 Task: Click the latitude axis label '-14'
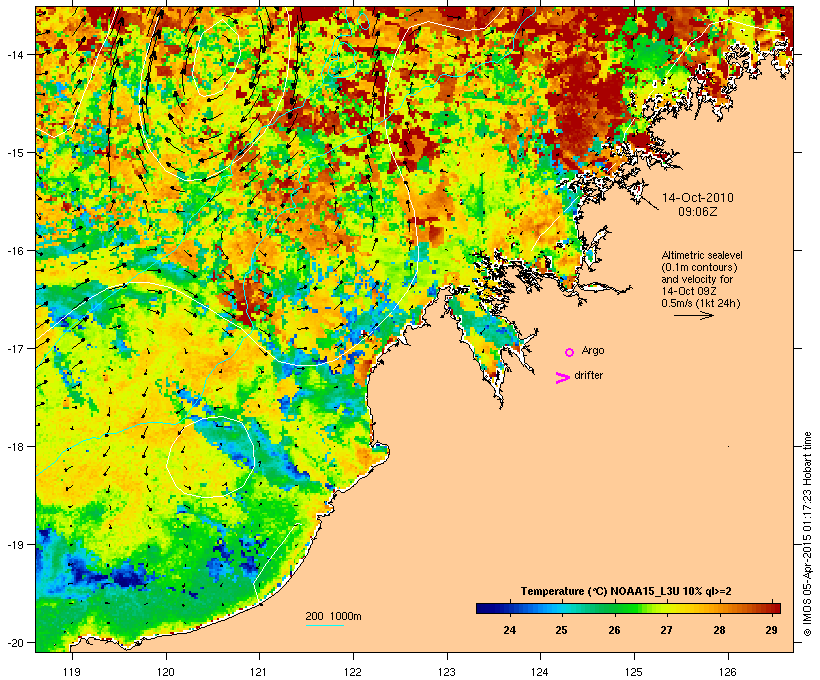tap(15, 54)
